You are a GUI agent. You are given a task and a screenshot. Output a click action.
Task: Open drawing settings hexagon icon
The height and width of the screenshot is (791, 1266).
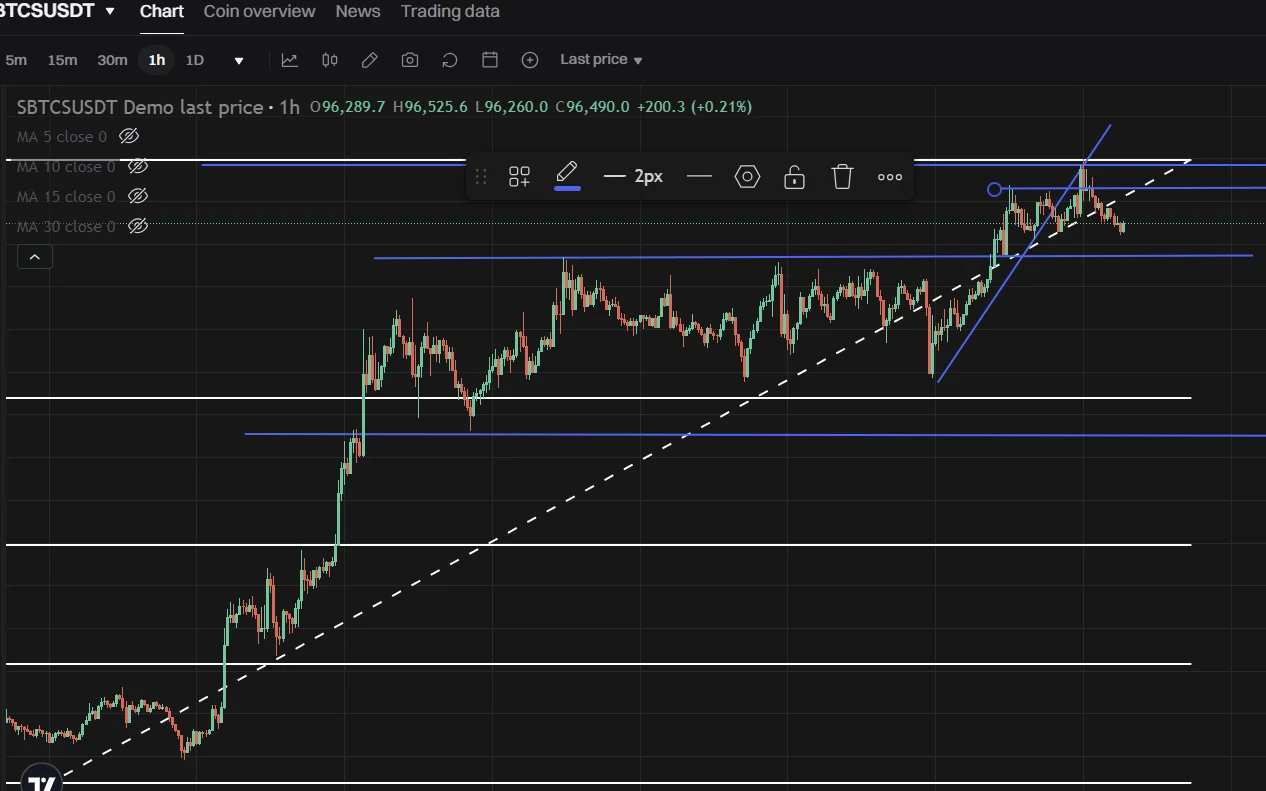coord(747,177)
